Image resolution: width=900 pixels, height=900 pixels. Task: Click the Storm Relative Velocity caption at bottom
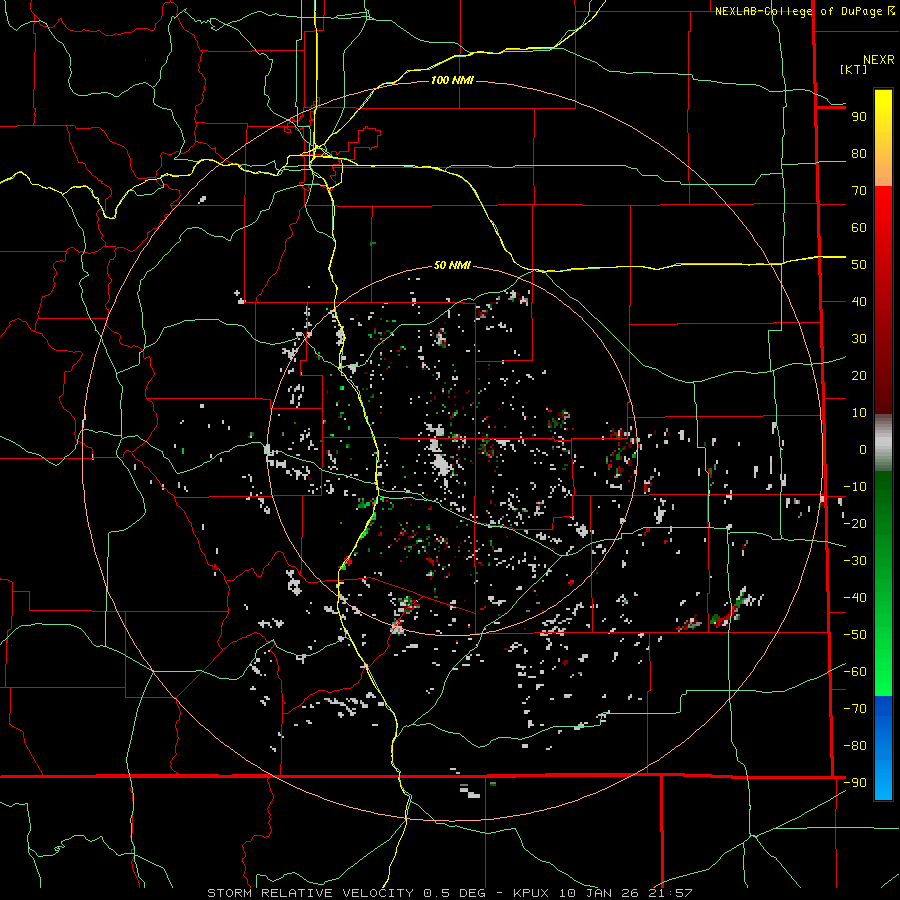pyautogui.click(x=449, y=893)
